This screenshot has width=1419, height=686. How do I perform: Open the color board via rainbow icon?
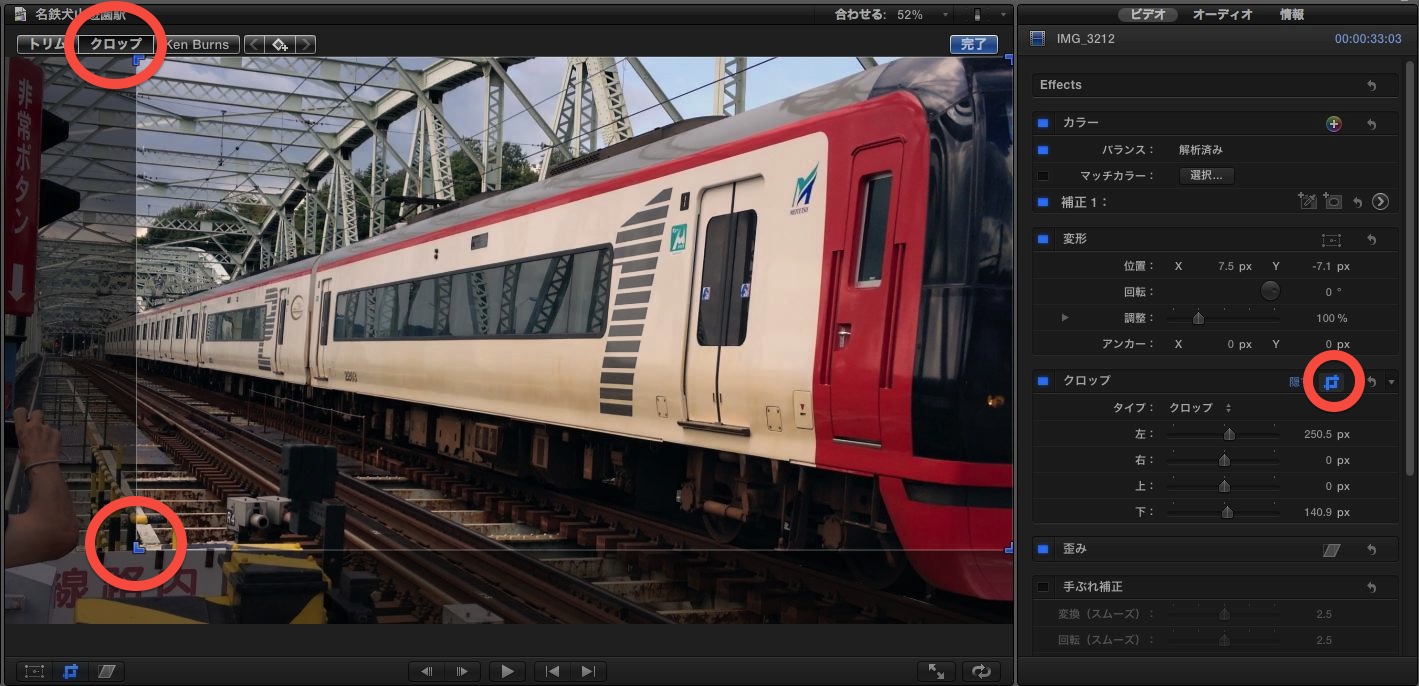click(x=1333, y=124)
